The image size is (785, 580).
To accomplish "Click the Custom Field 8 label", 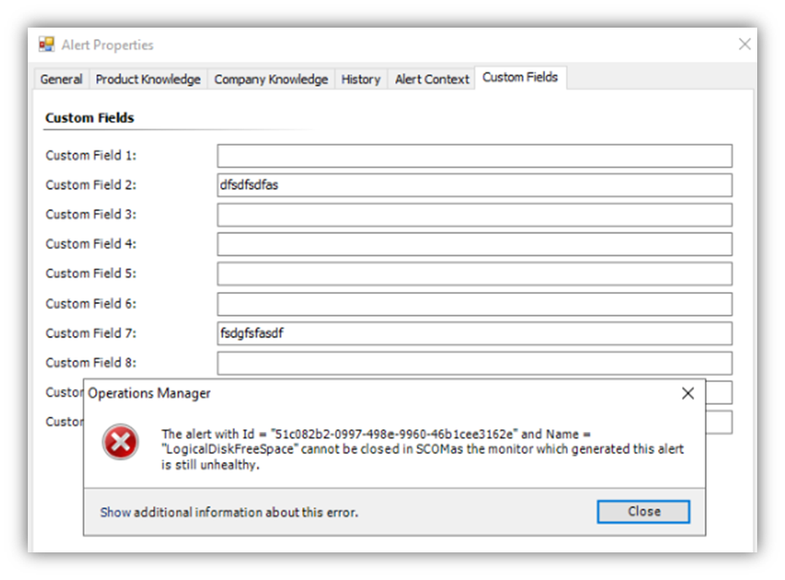I will [91, 363].
